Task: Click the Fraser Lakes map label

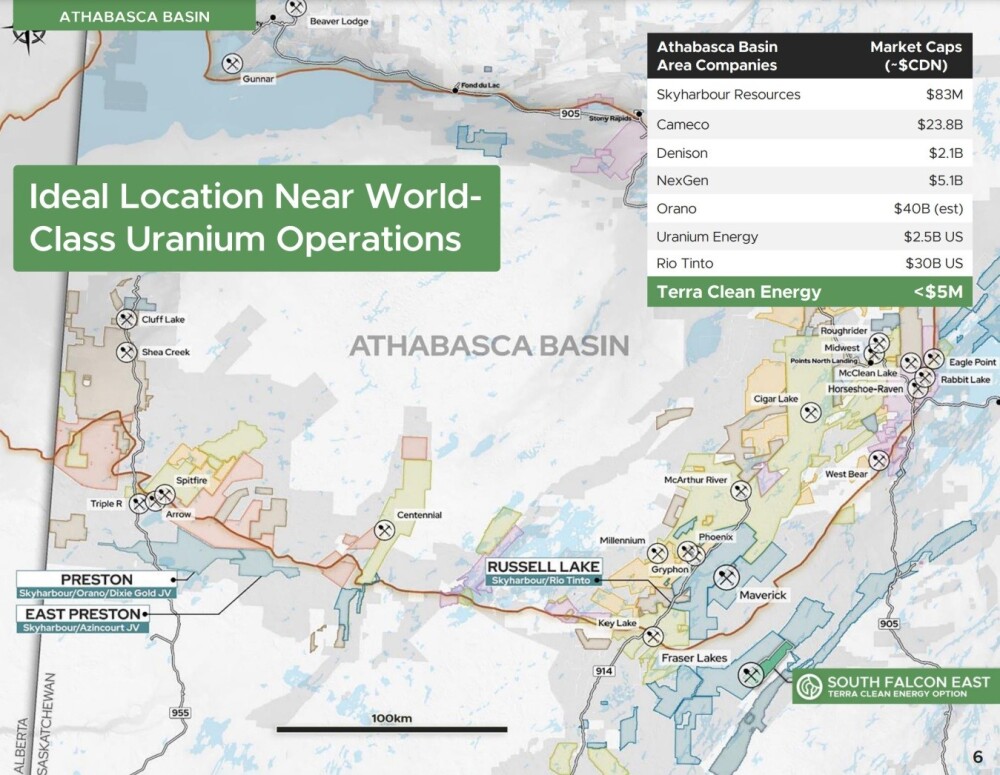Action: [694, 658]
